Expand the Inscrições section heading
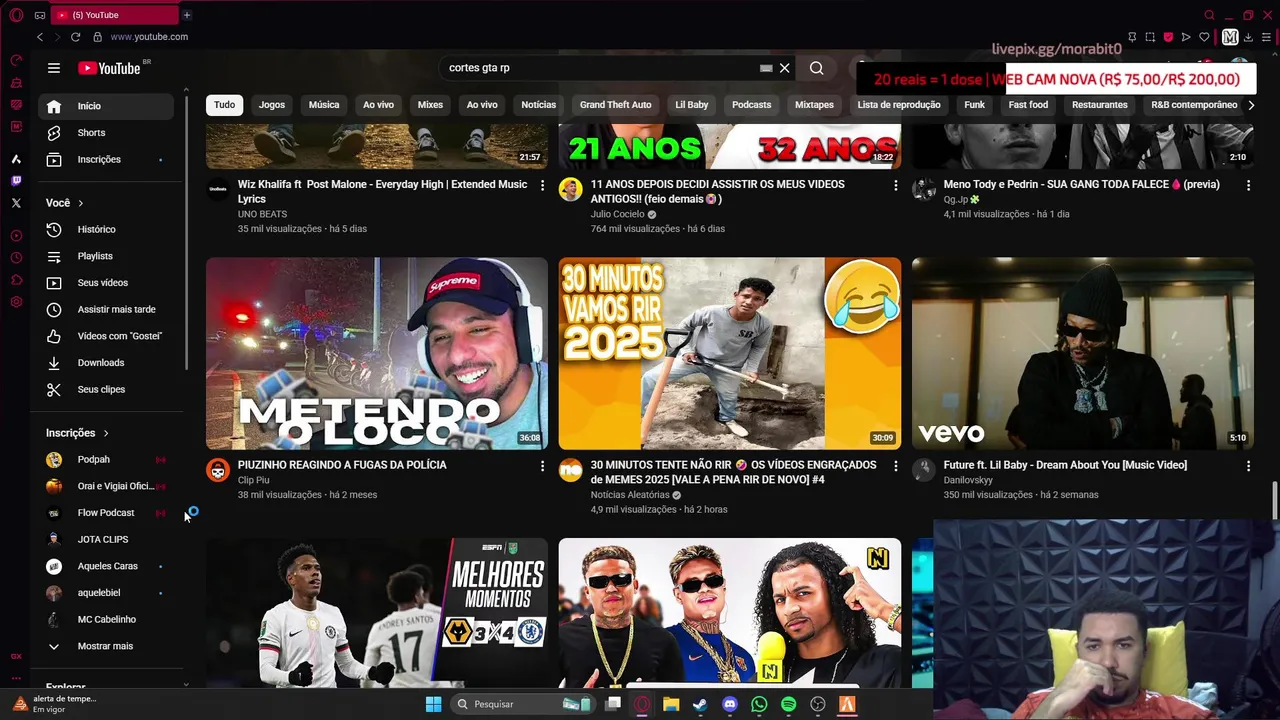The image size is (1280, 720). click(77, 433)
